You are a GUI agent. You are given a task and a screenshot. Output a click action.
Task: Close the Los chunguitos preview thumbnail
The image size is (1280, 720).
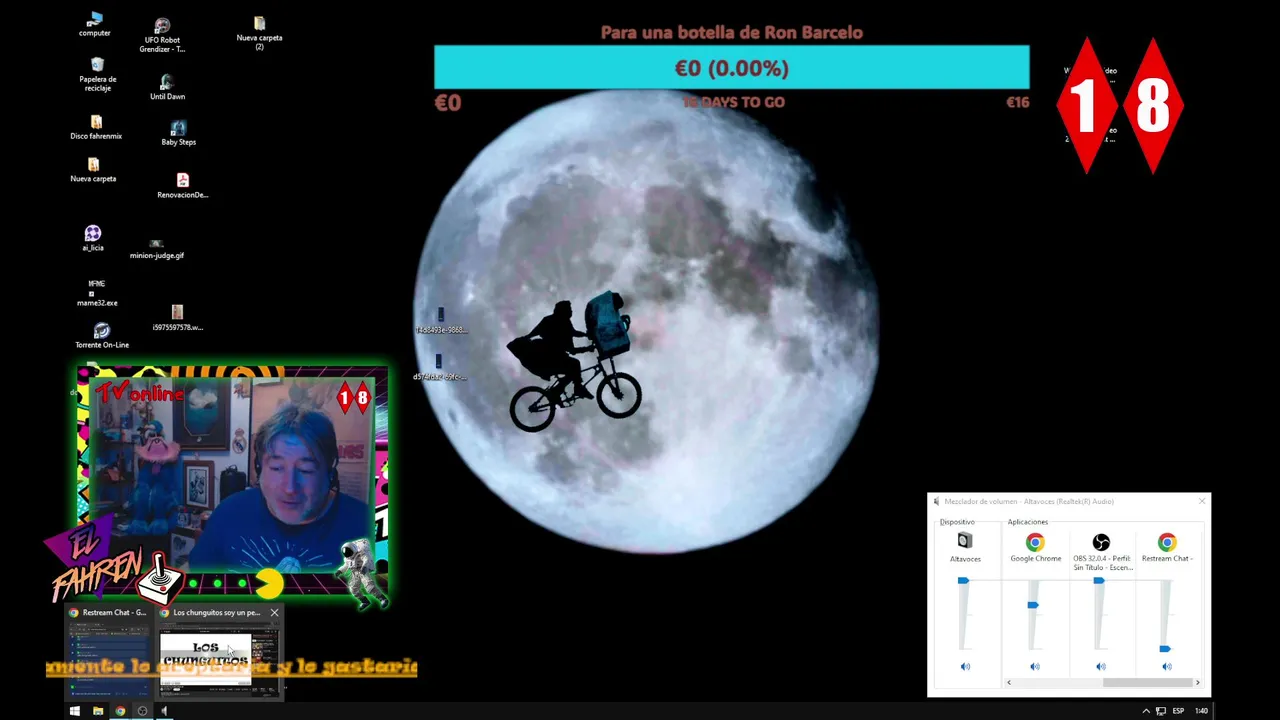[x=274, y=612]
